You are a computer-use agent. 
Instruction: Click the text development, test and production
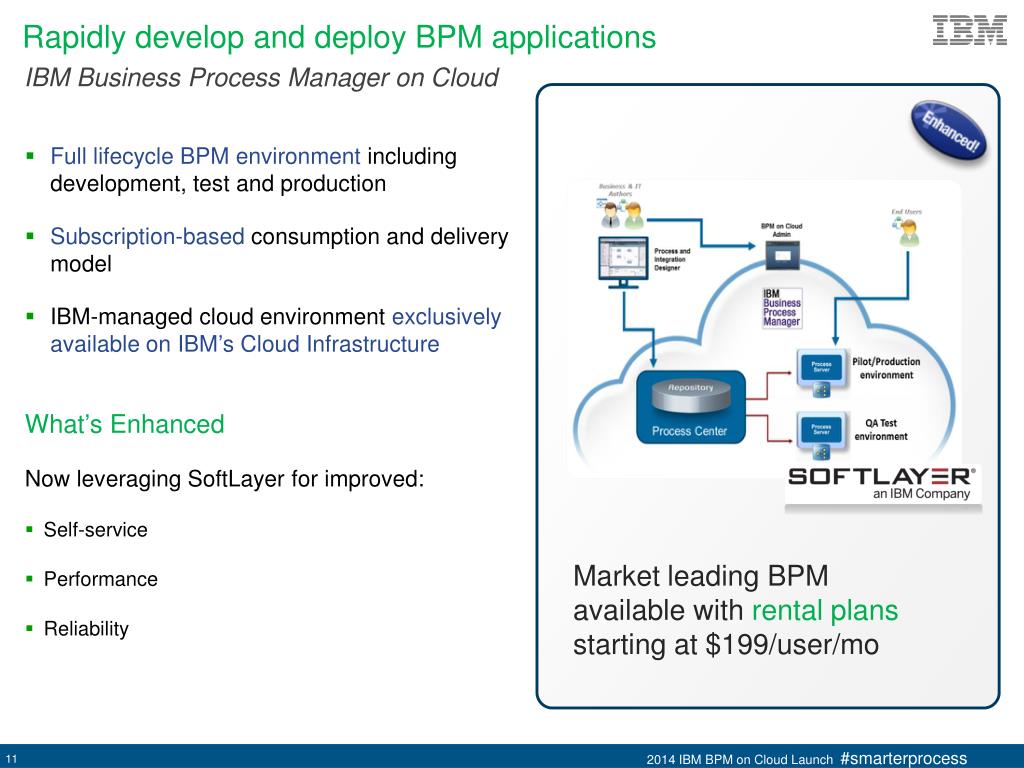pos(218,184)
